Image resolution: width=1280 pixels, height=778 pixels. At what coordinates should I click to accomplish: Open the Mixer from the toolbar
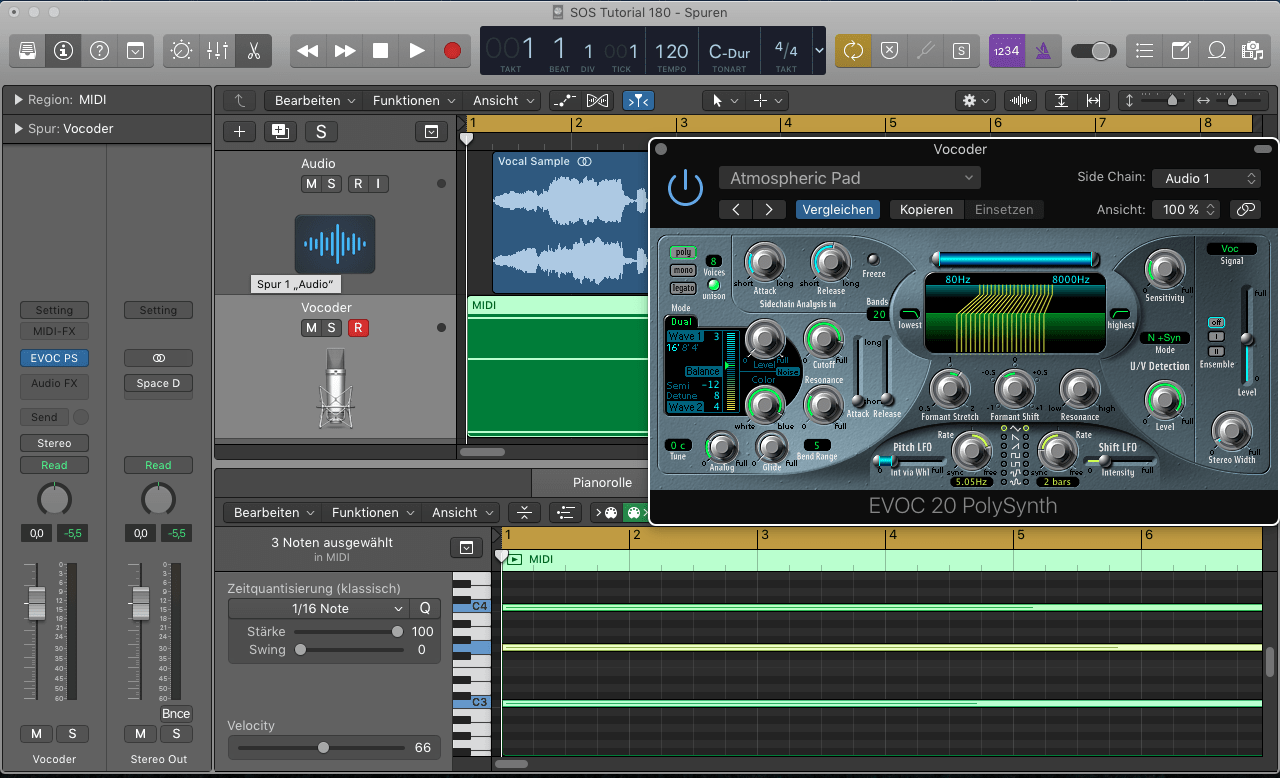[x=217, y=50]
